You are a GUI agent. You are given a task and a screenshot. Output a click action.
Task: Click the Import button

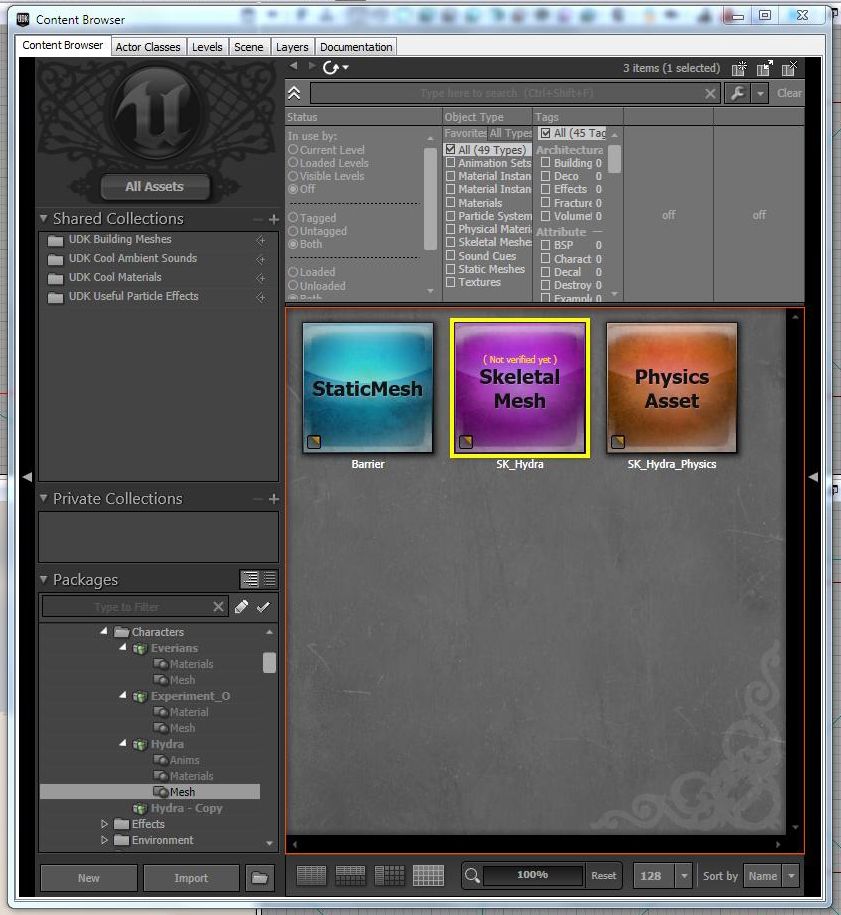point(191,878)
